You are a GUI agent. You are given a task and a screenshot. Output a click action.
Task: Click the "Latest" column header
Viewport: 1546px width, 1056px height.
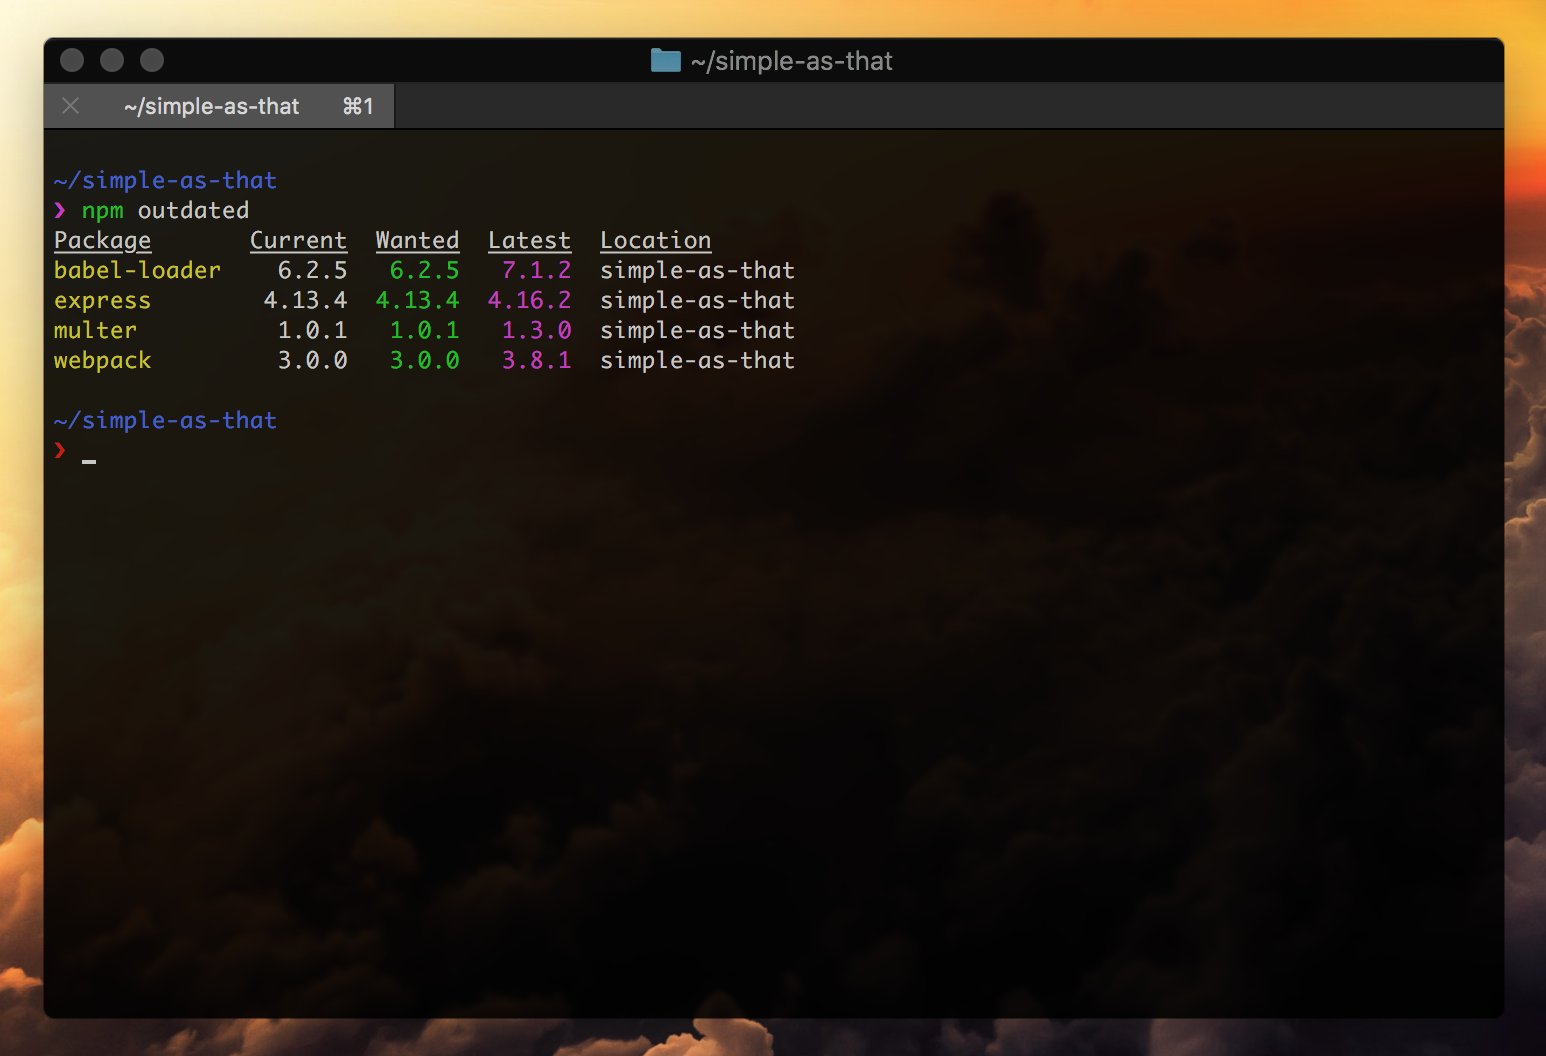[x=529, y=241]
